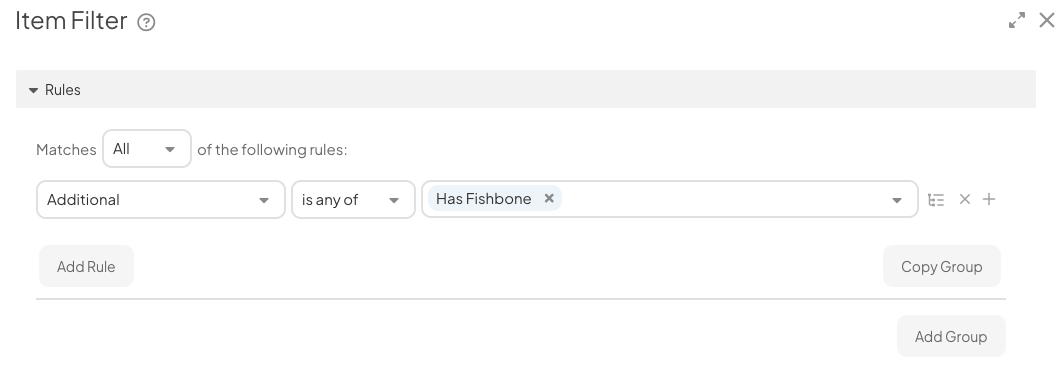
Task: Click the Add Rule button
Action: [x=86, y=266]
